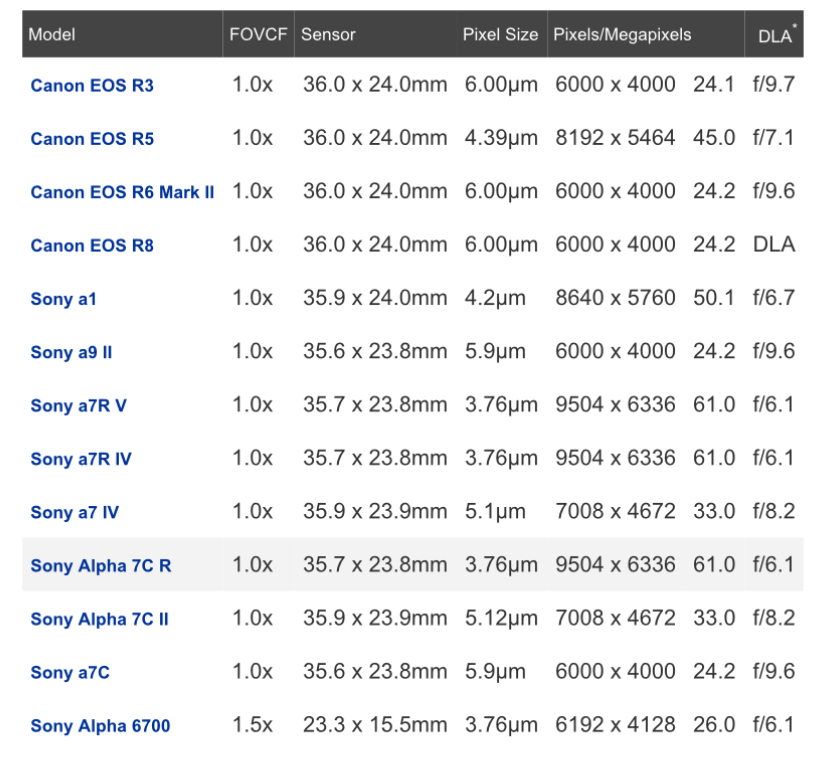Click 4.2µm pixel size for Sony a1
The width and height of the screenshot is (828, 768).
click(495, 298)
